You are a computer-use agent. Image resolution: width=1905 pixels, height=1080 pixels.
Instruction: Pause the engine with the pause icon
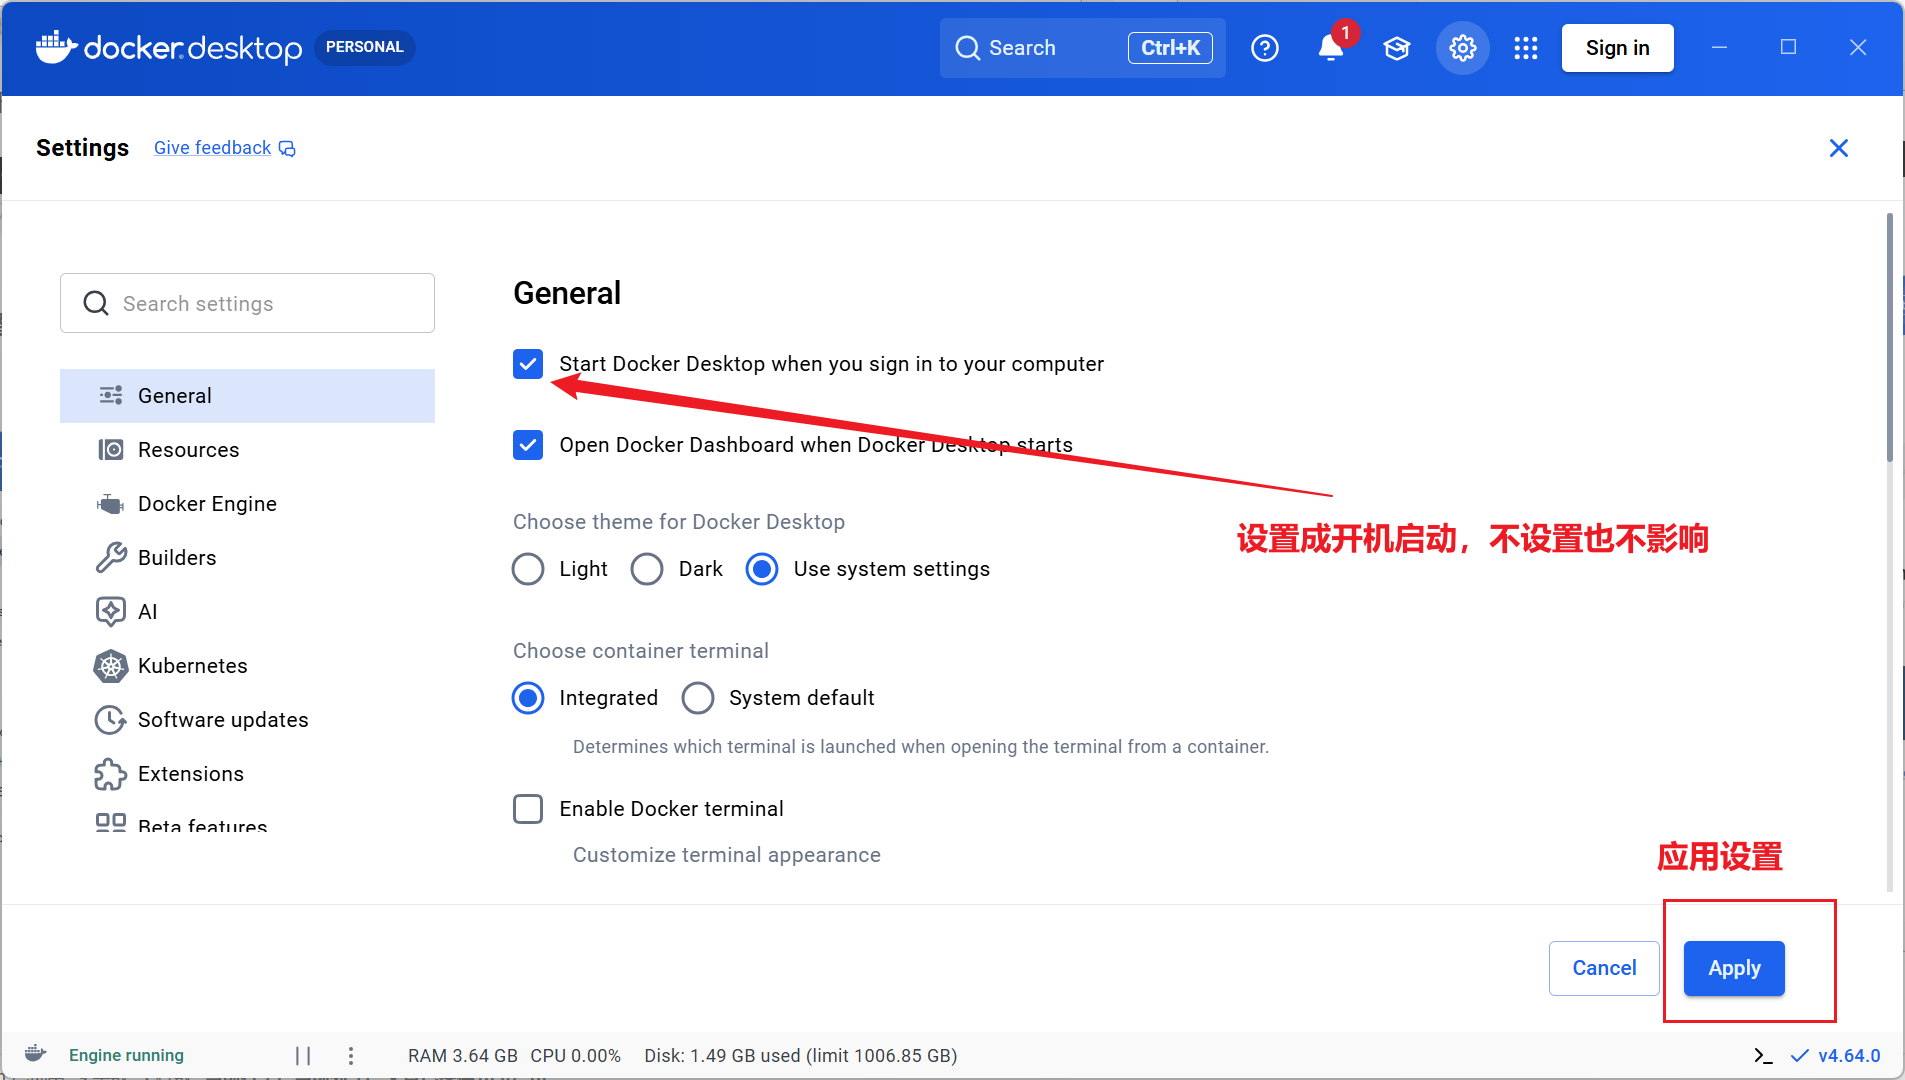pyautogui.click(x=303, y=1055)
